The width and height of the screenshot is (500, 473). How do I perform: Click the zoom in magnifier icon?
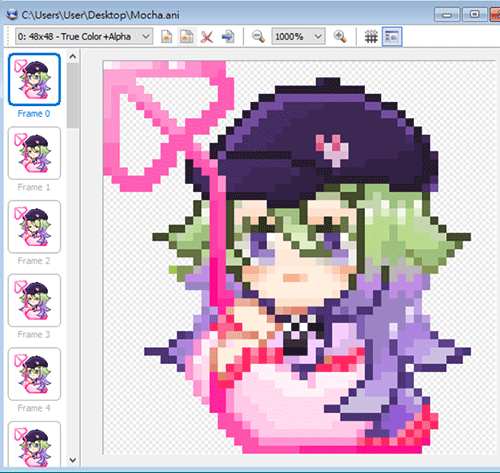coord(340,37)
